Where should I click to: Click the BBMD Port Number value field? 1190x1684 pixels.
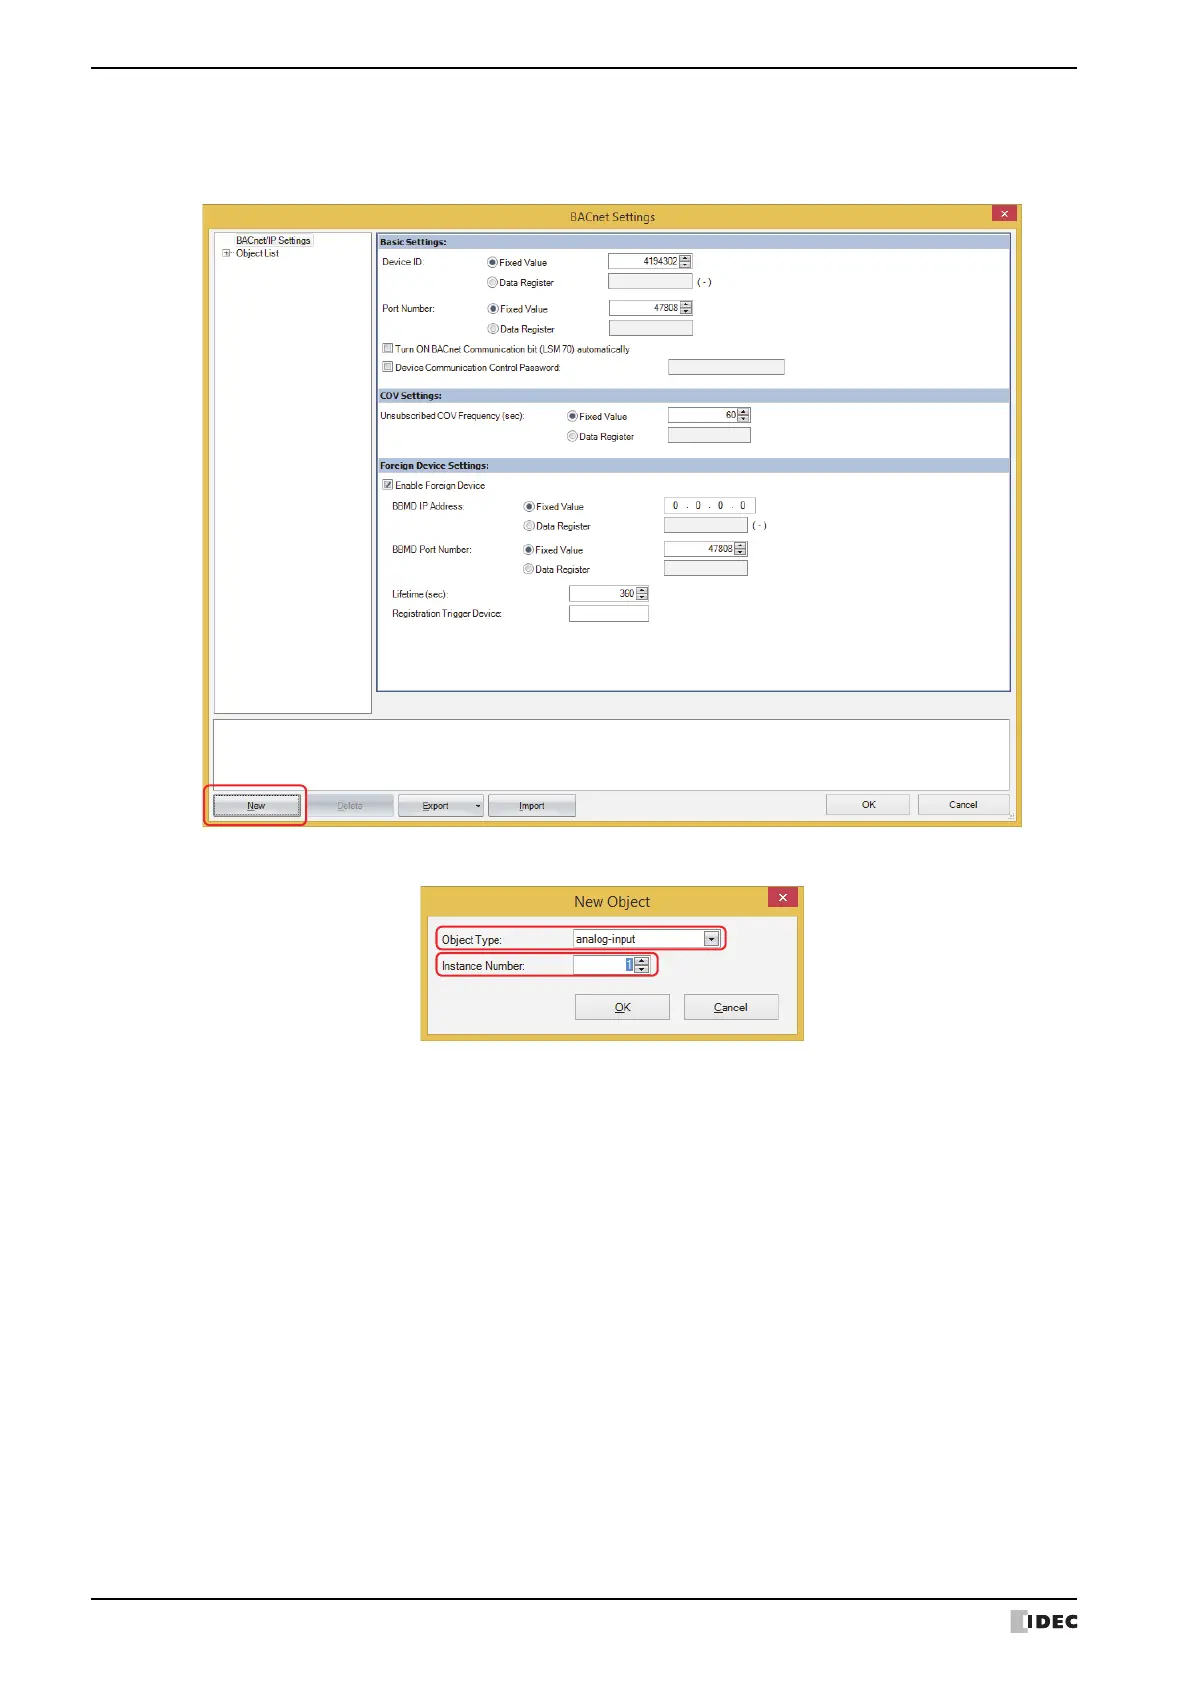tap(699, 549)
